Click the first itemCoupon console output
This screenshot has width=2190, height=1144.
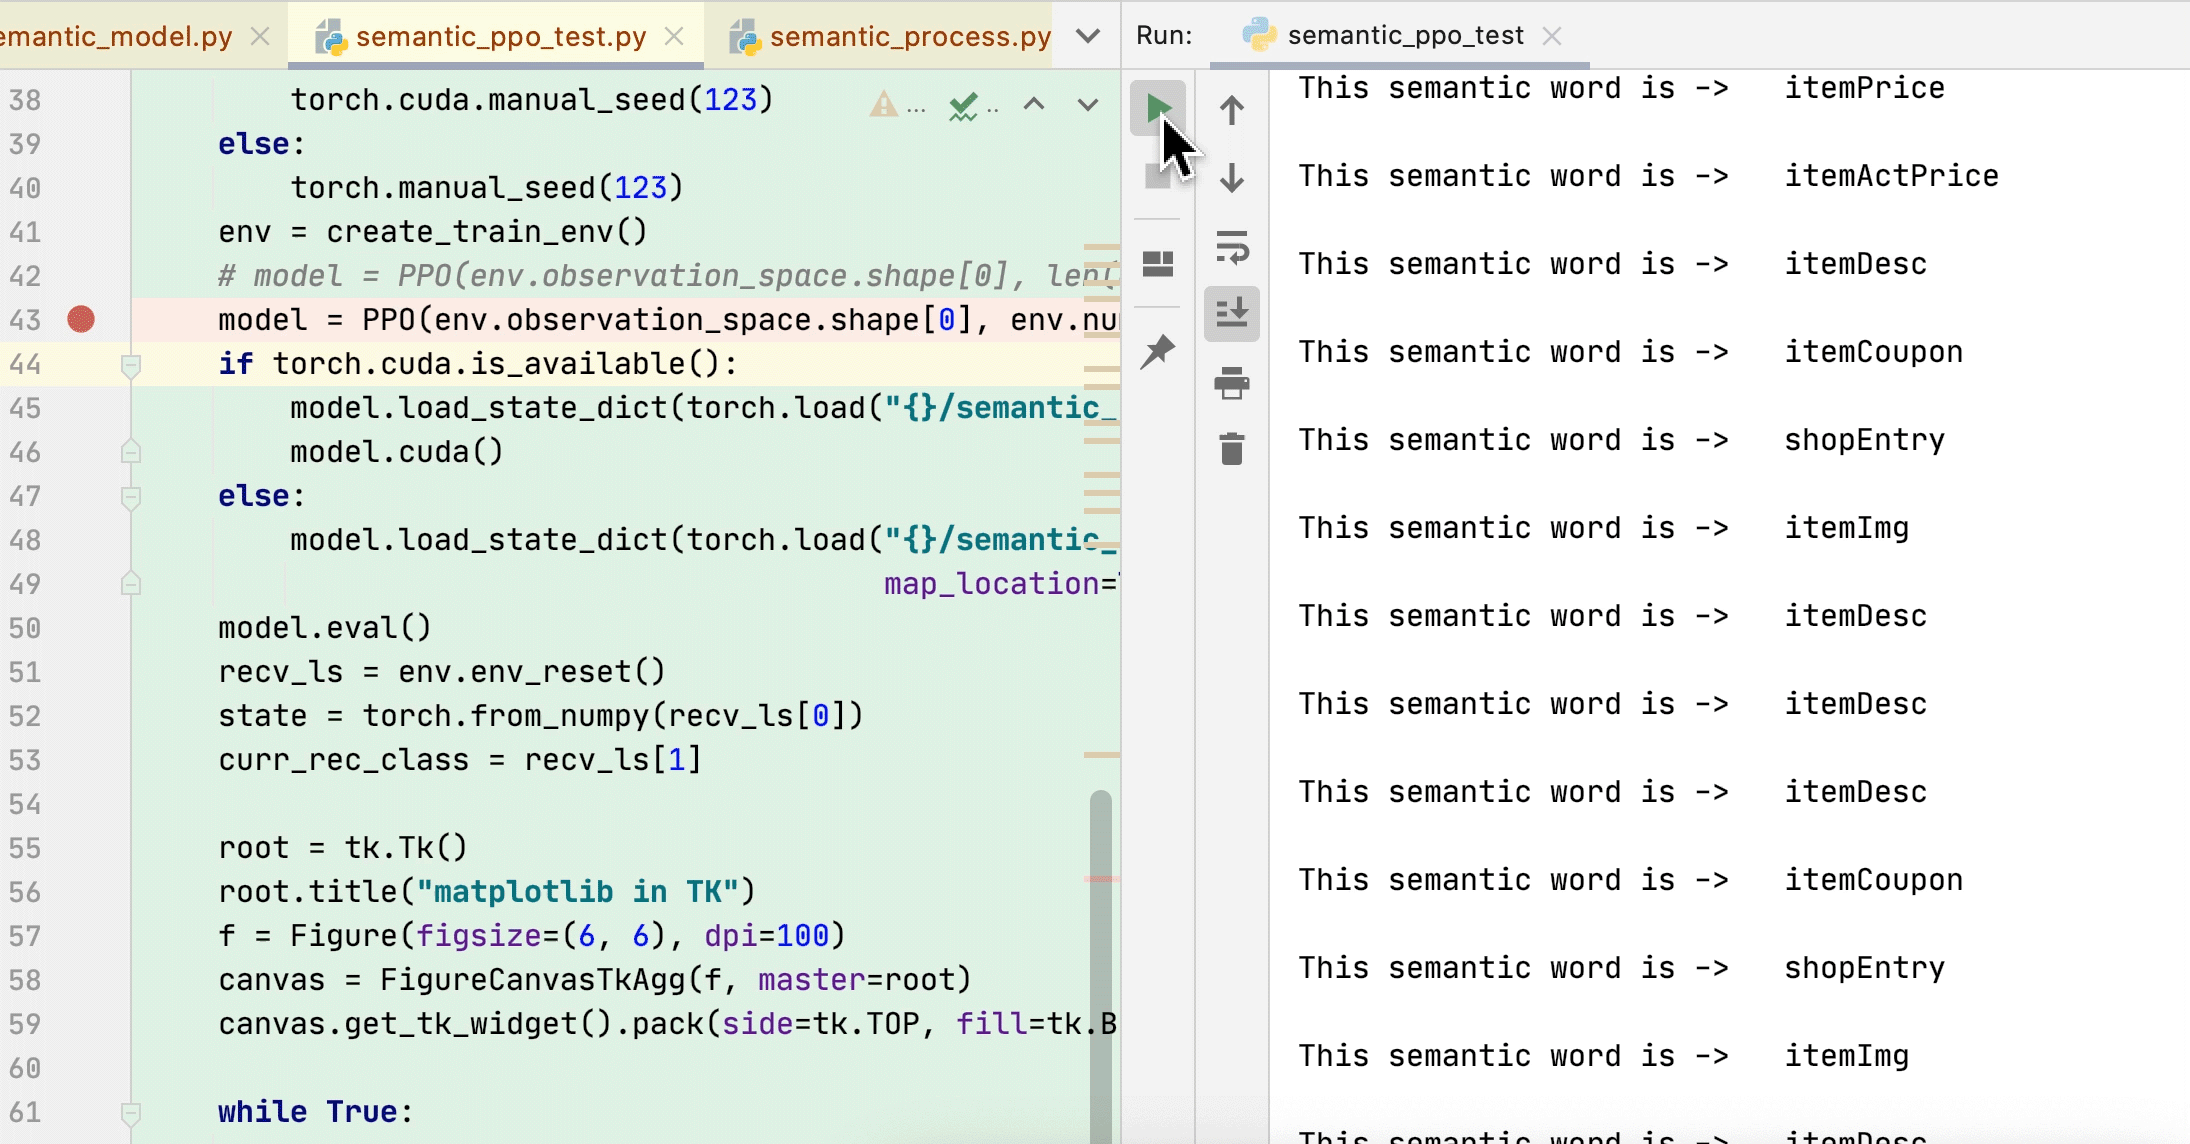coord(1874,352)
